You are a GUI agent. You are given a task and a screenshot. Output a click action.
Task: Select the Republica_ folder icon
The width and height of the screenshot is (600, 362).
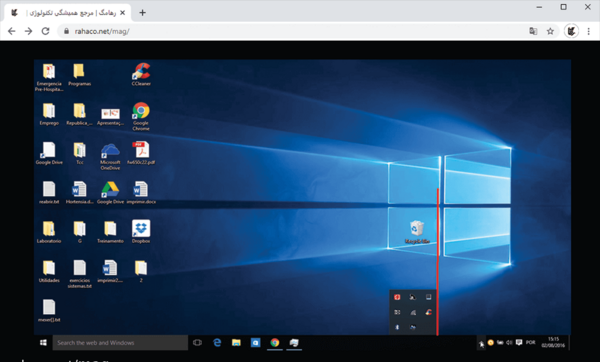(x=79, y=114)
